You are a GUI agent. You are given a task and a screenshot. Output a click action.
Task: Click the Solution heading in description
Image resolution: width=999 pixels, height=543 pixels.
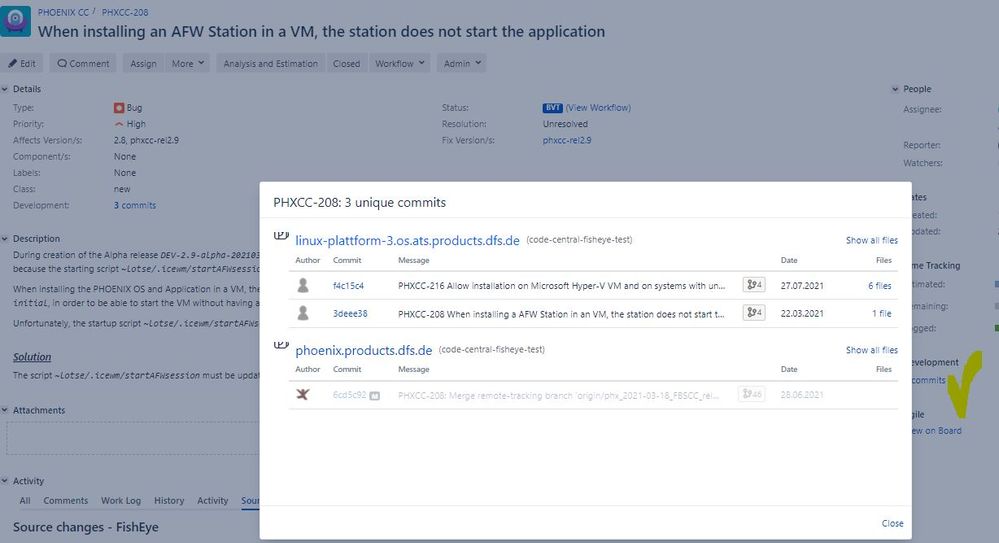tap(32, 357)
